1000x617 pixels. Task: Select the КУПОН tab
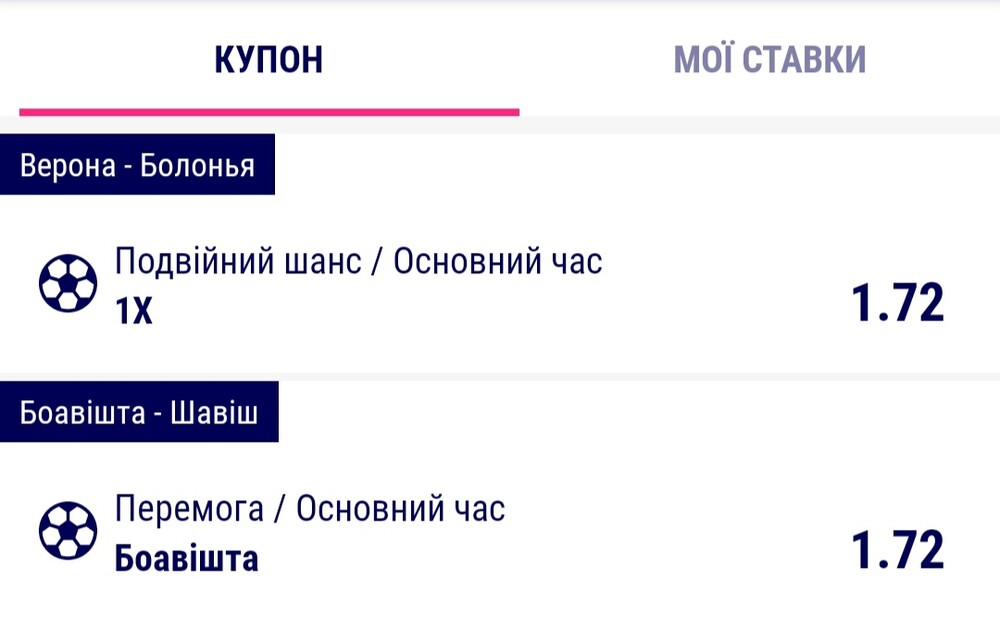268,59
